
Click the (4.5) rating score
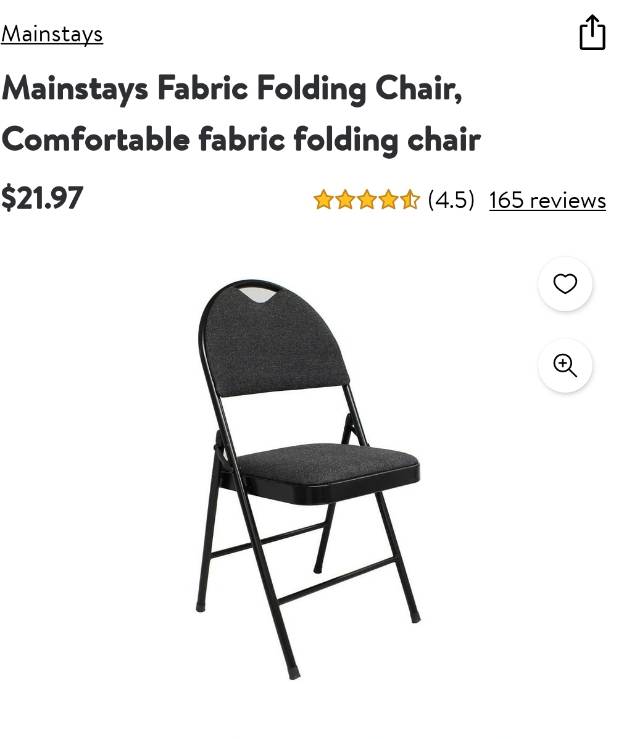[451, 200]
